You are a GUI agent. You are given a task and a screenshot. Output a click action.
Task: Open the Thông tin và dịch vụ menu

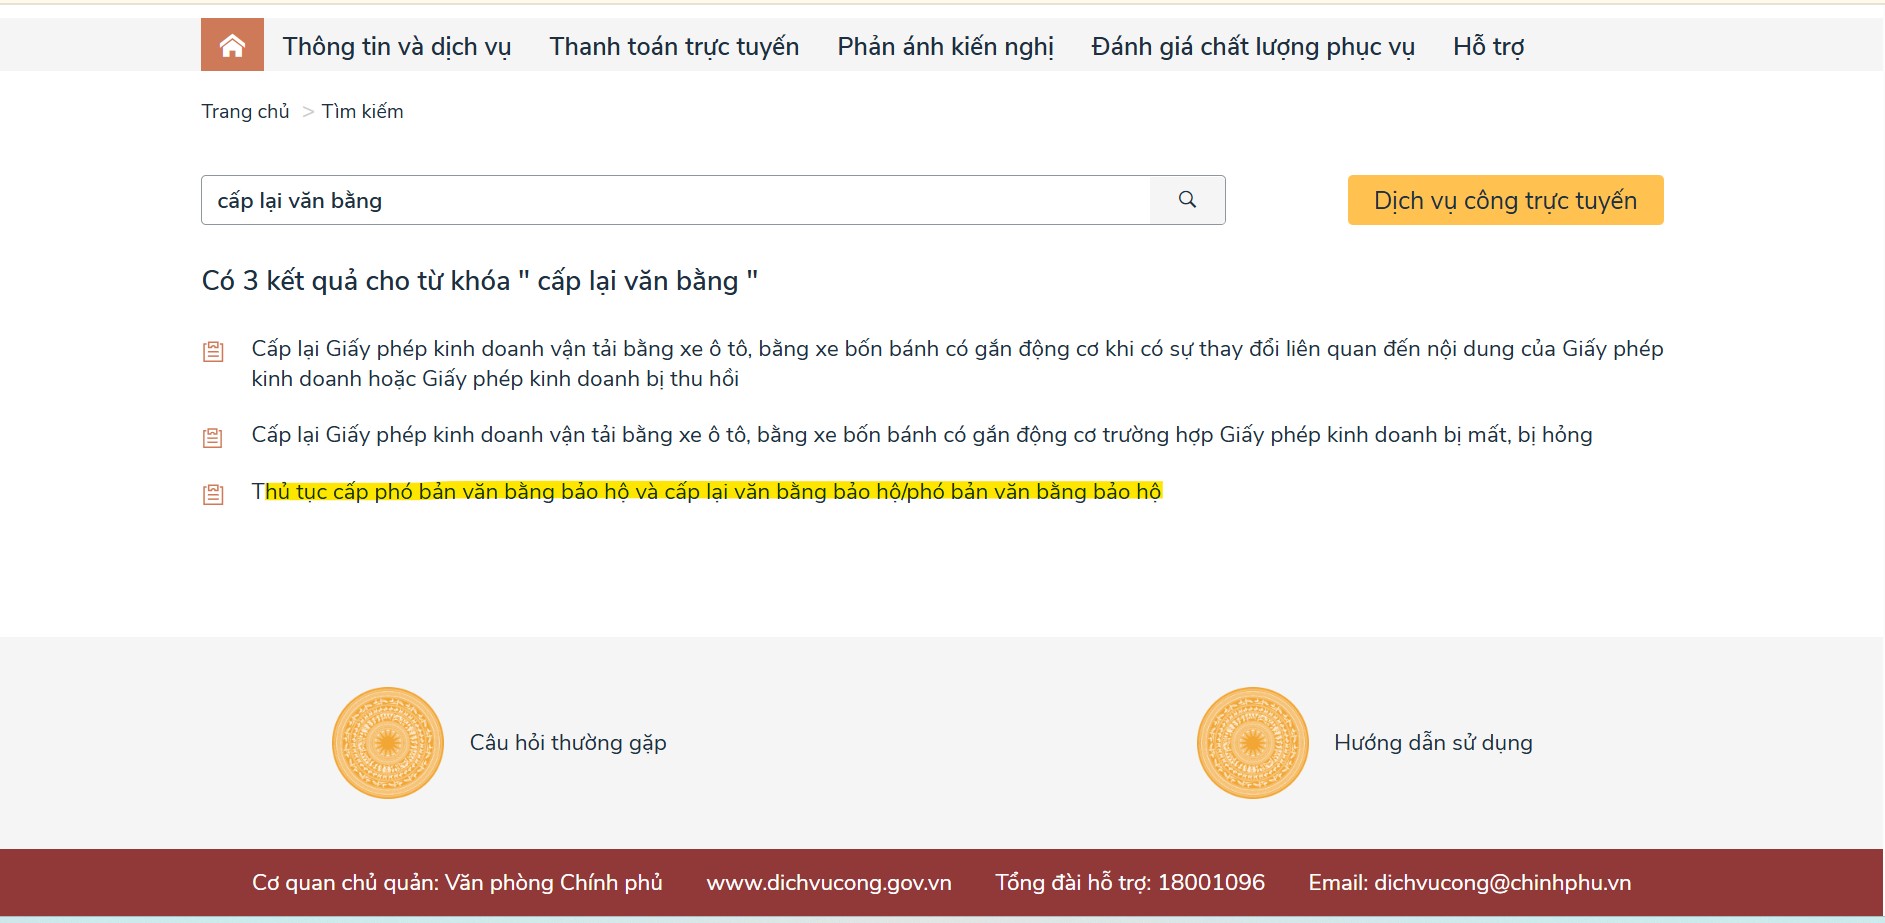pos(396,47)
